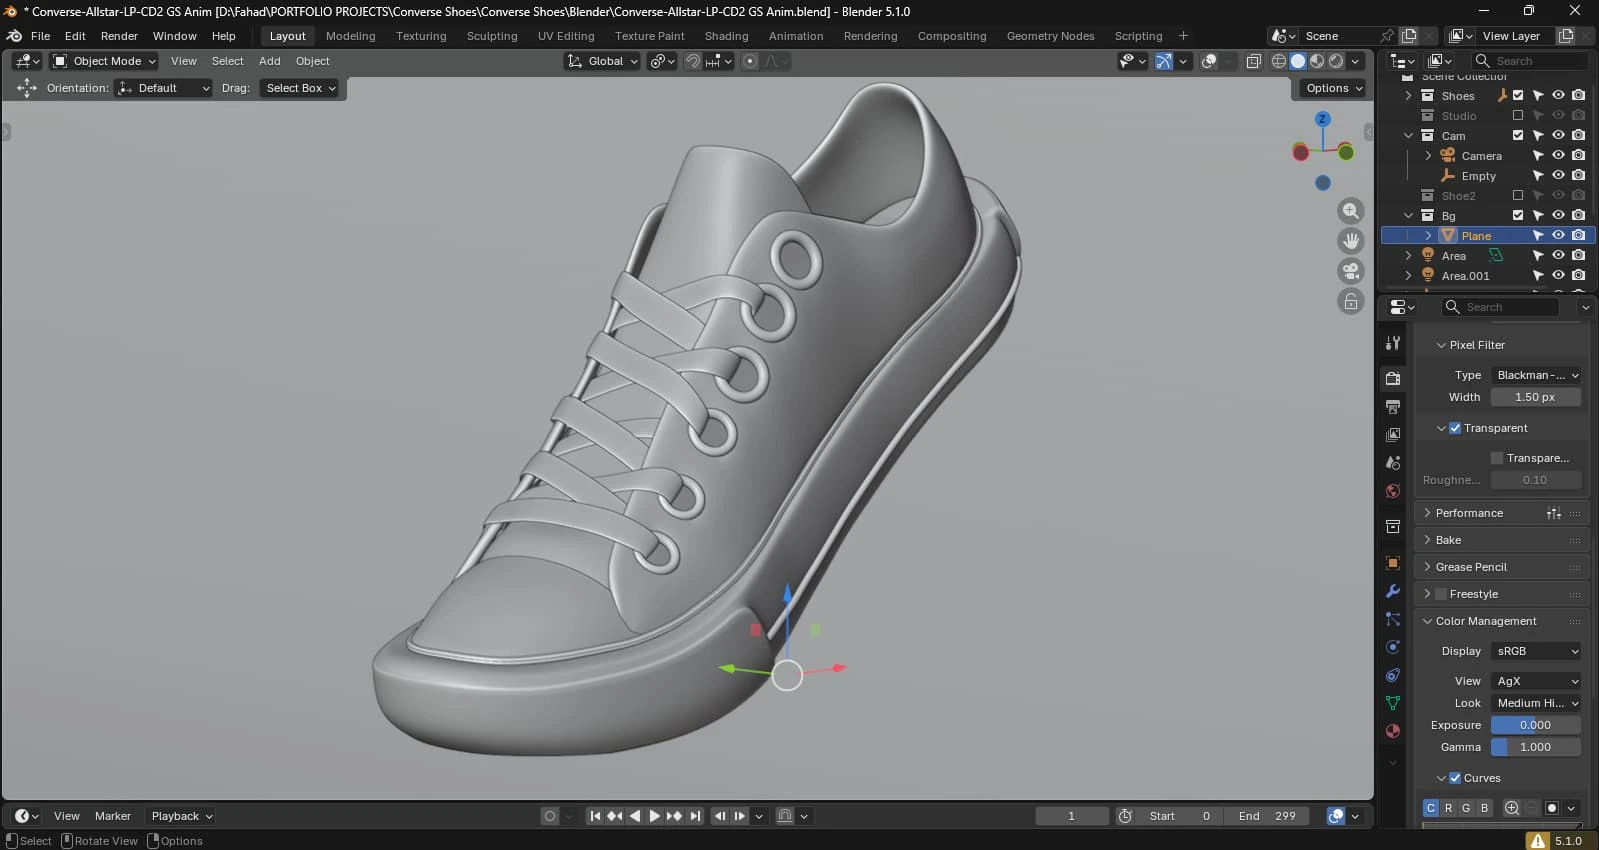Toggle X-ray display in viewport header
The width and height of the screenshot is (1599, 850).
click(1253, 61)
